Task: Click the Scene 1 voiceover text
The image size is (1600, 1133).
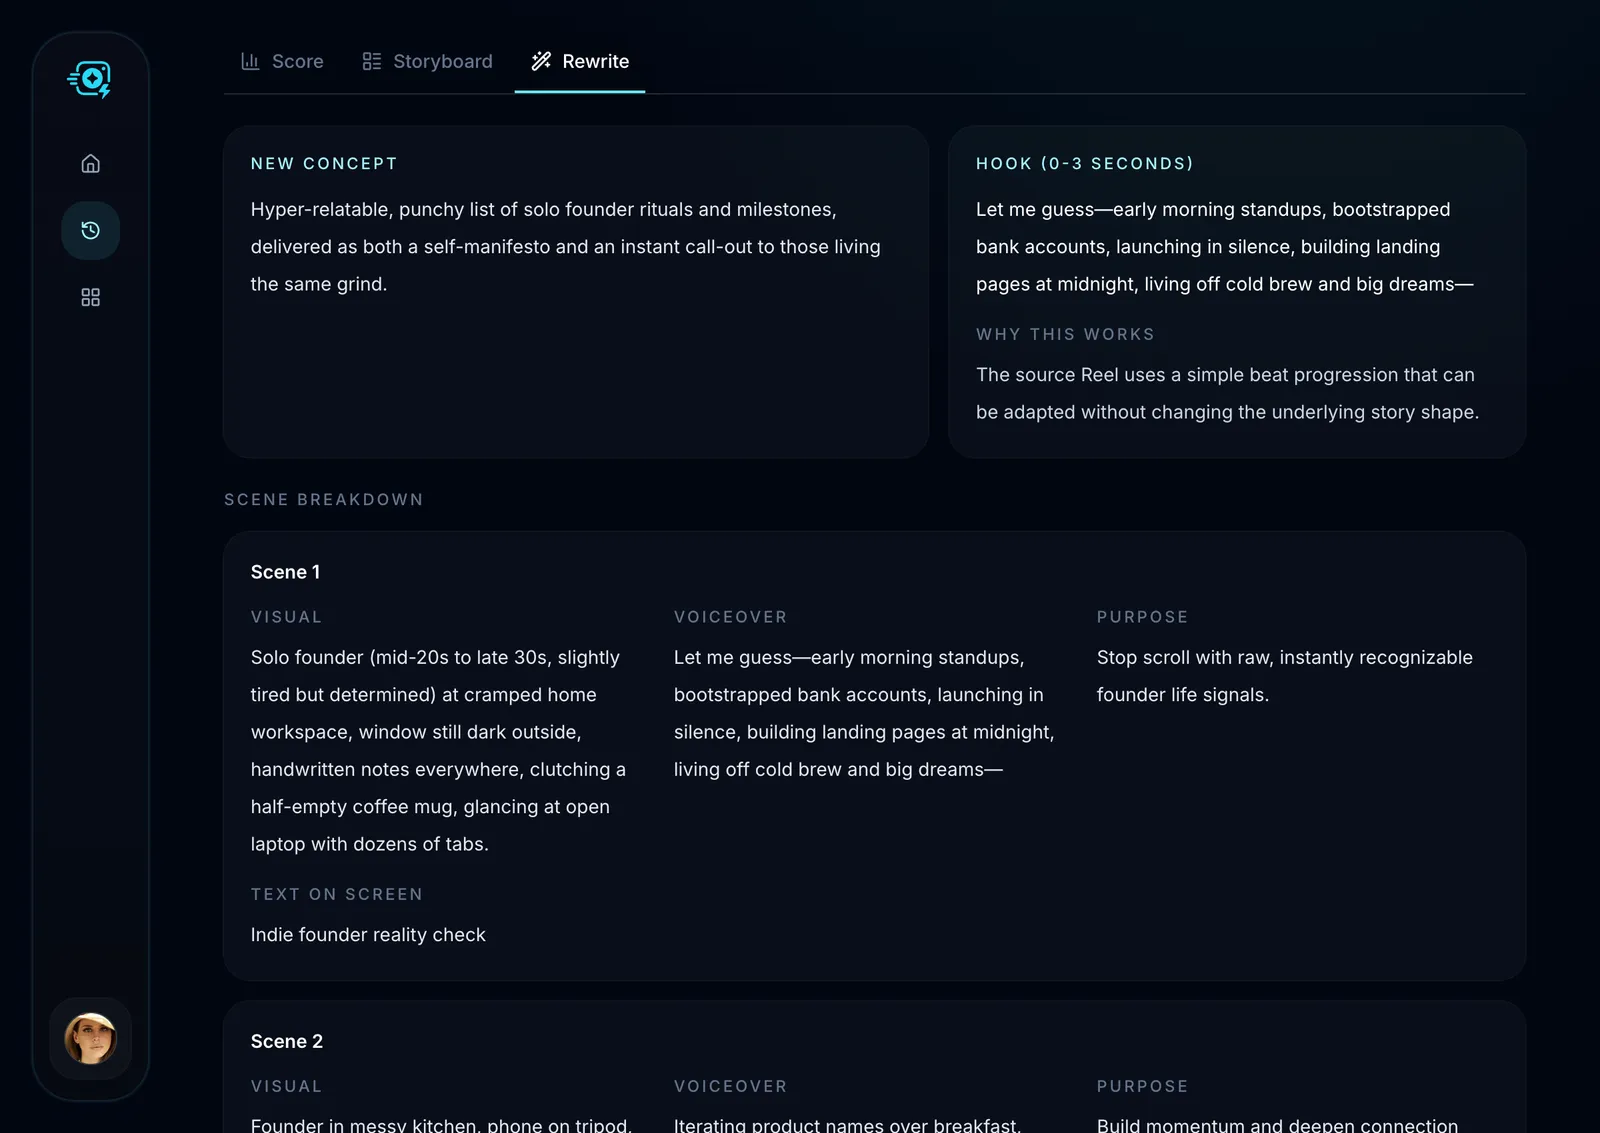Action: tap(864, 713)
